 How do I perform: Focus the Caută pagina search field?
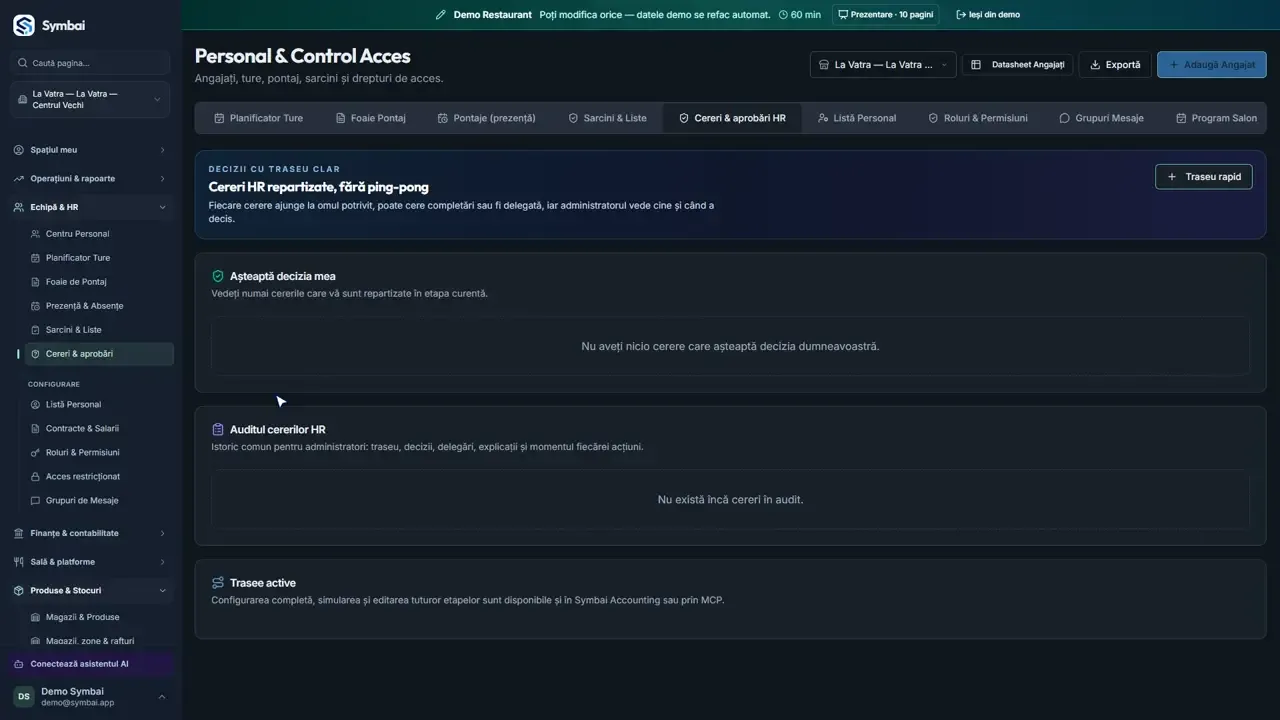click(90, 63)
